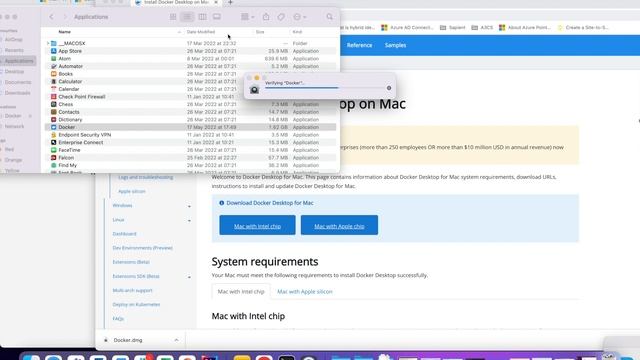The height and width of the screenshot is (360, 640).
Task: Sort the Finder list by Name column
Action: tap(64, 32)
